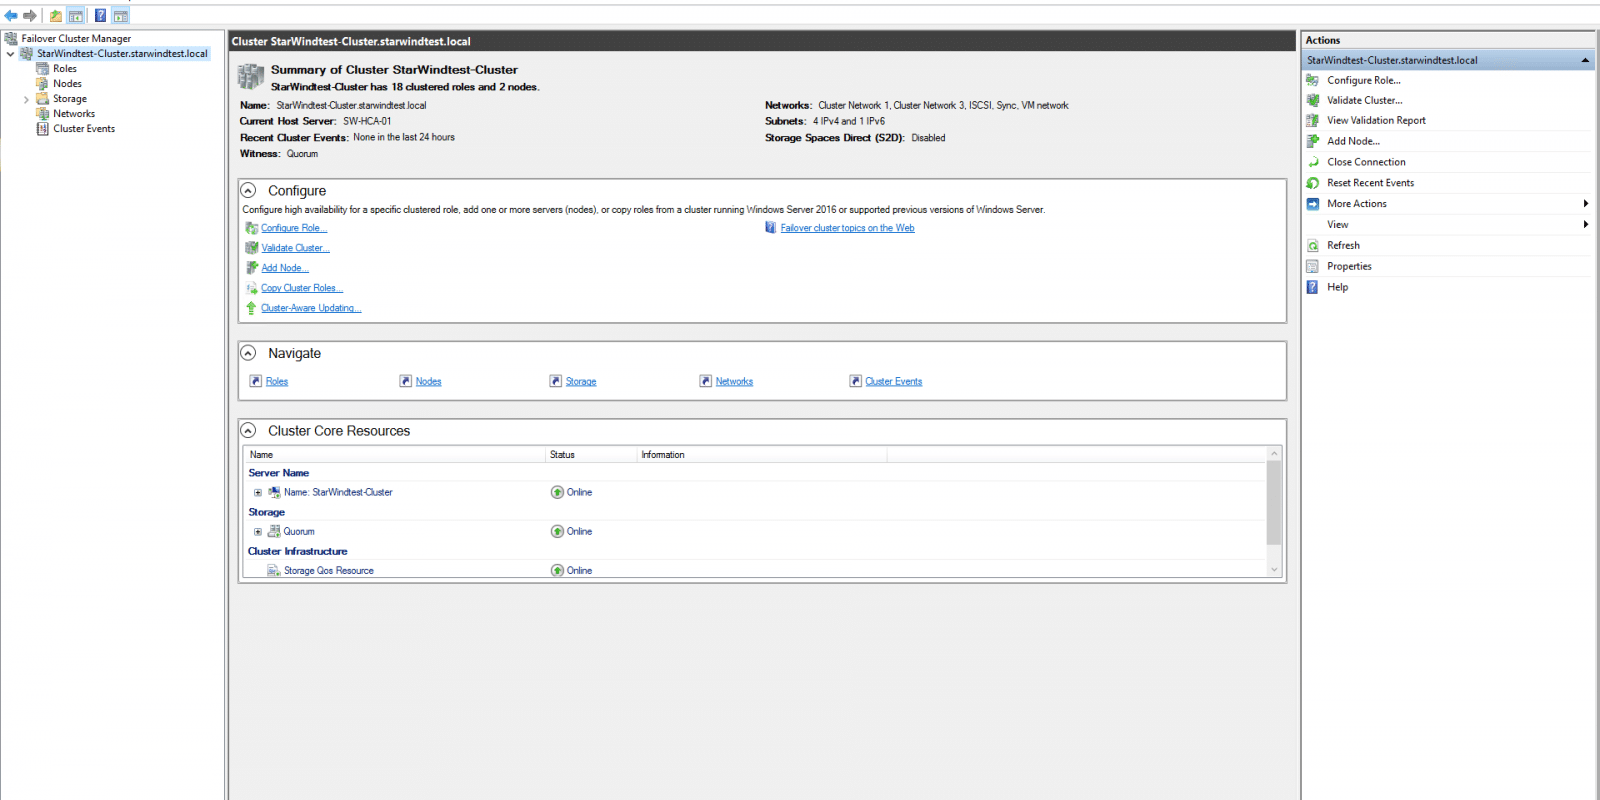Collapse the Cluster Core Resources section
1600x800 pixels.
click(x=248, y=430)
